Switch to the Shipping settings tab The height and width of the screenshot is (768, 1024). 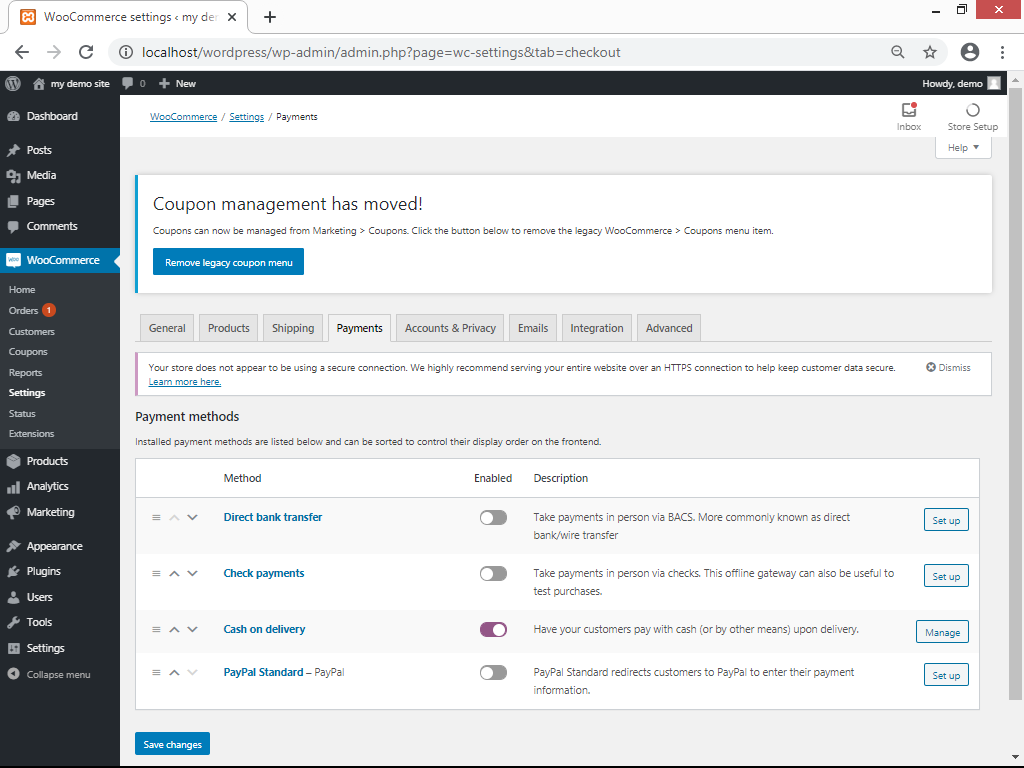point(293,328)
